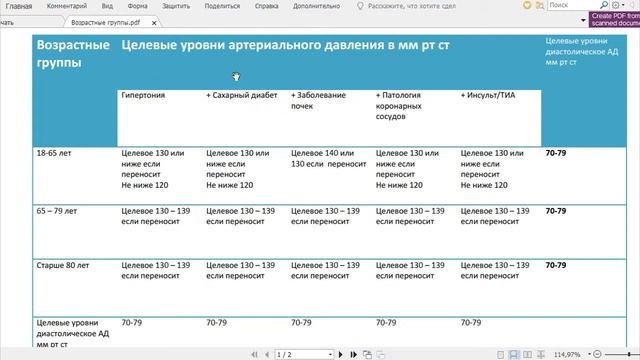
Task: Click the 'Целевые уровни артериального давления' heading
Action: tap(285, 45)
